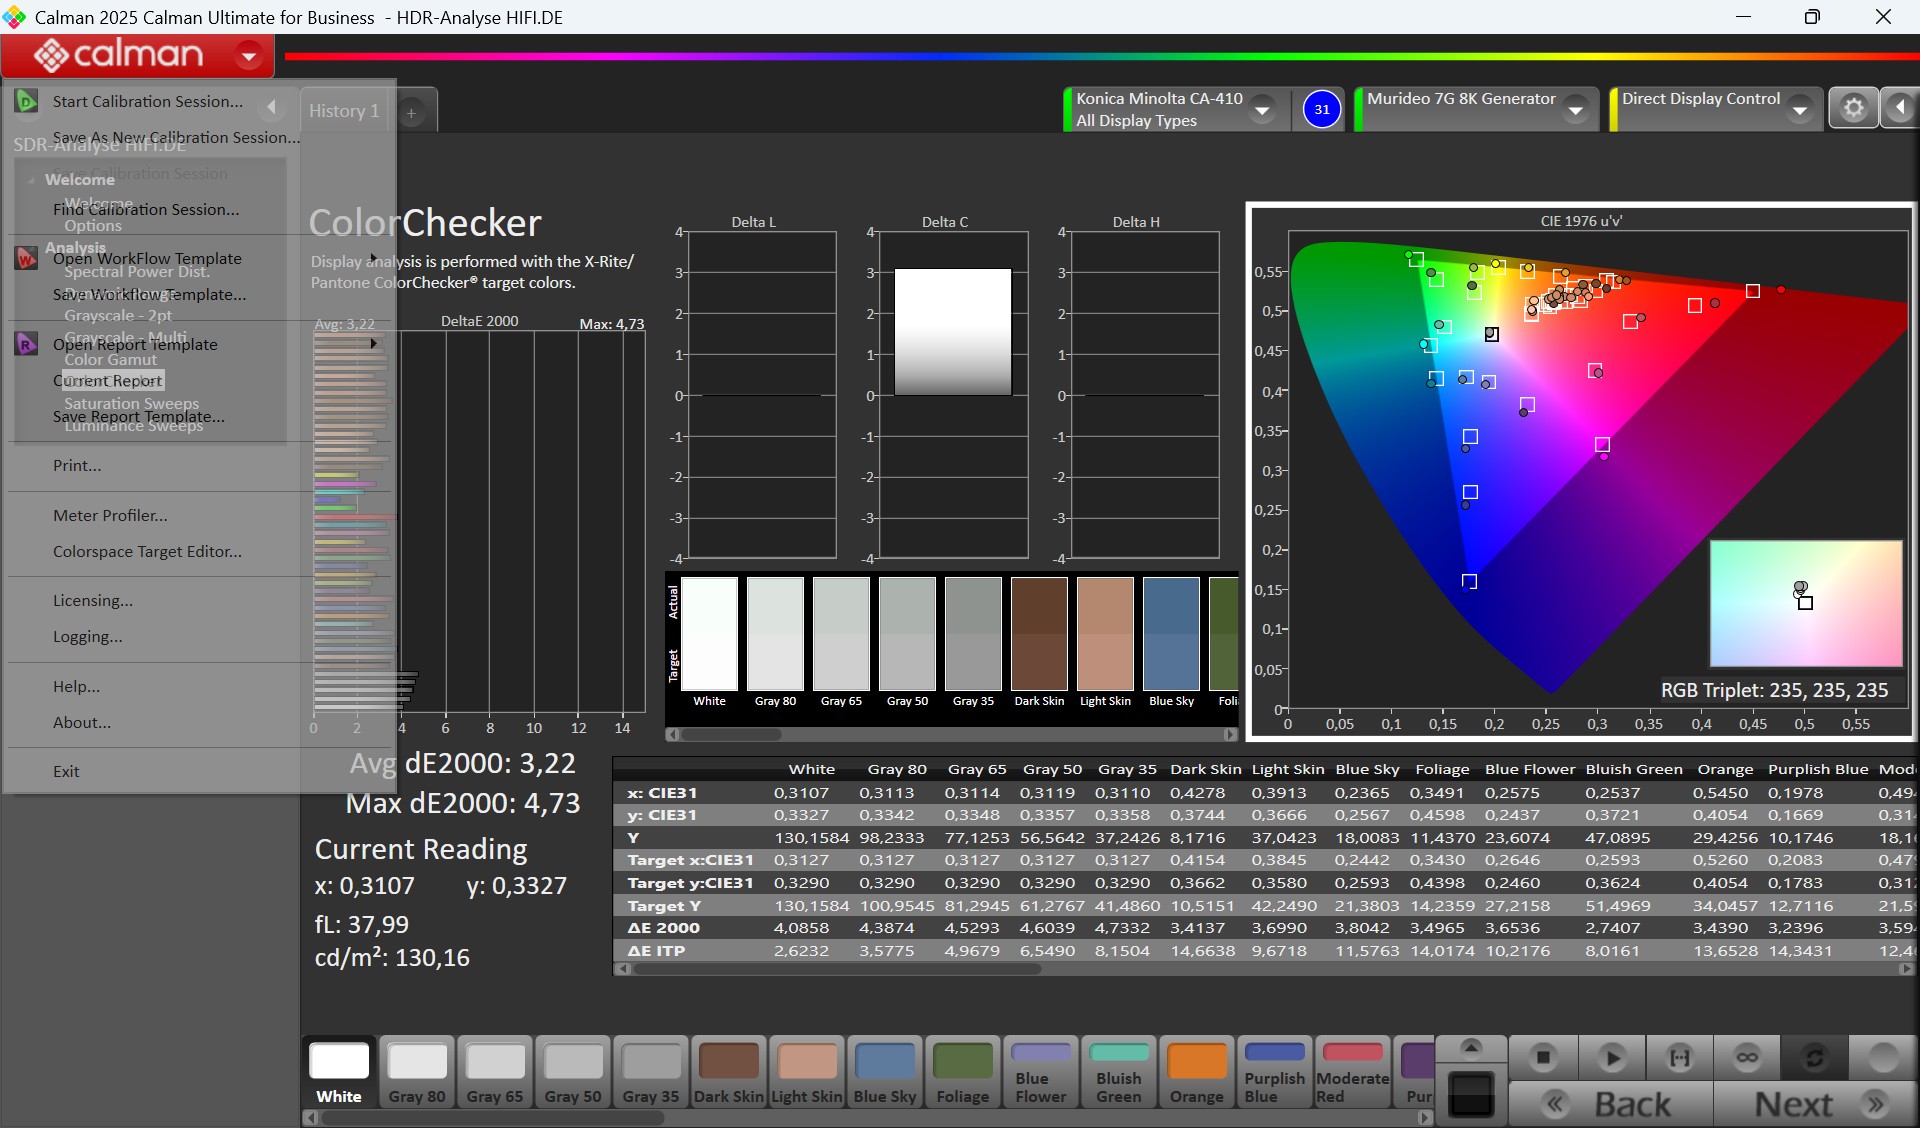The image size is (1920, 1128).
Task: Toggle the black pattern window square button
Action: coord(1471,1094)
